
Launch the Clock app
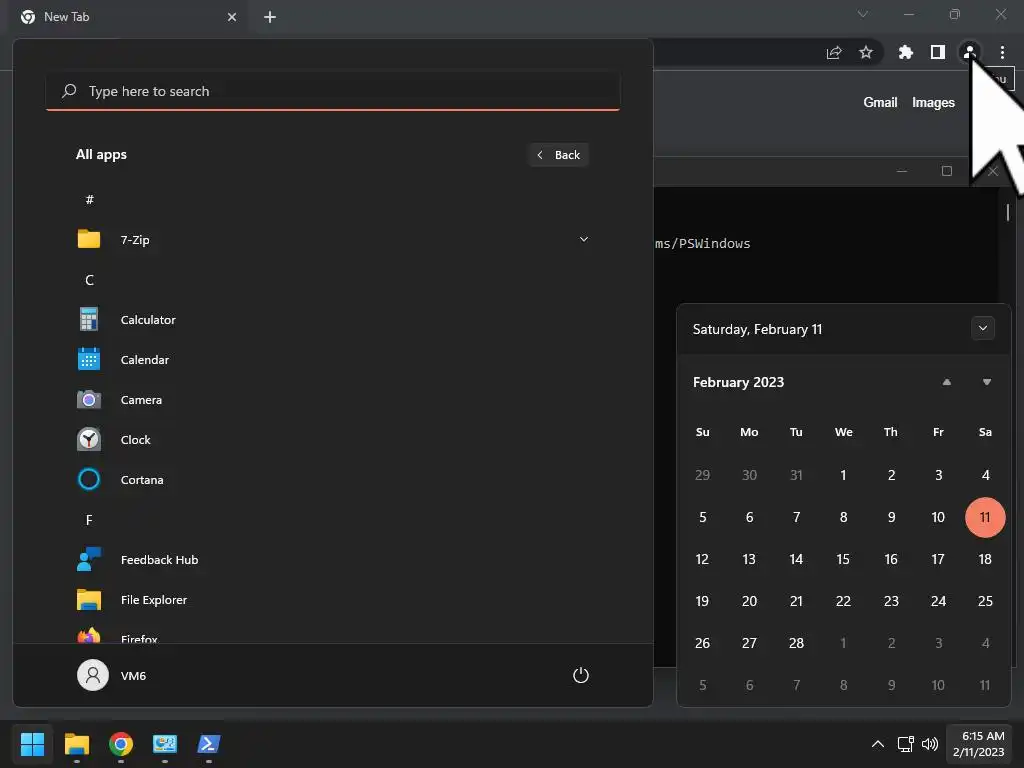click(332, 440)
